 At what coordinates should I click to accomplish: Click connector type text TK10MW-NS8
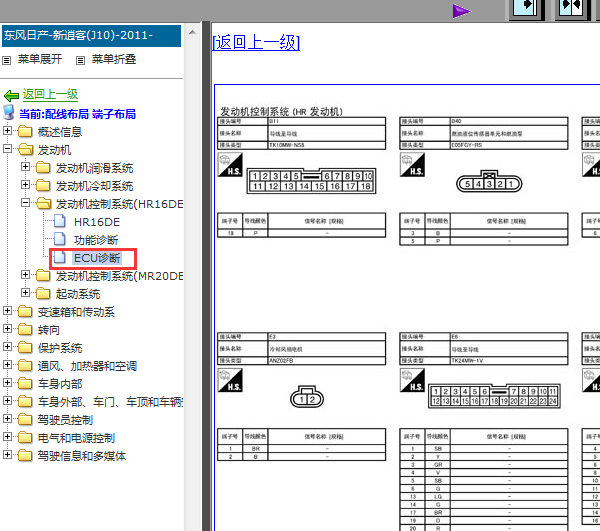(x=287, y=145)
